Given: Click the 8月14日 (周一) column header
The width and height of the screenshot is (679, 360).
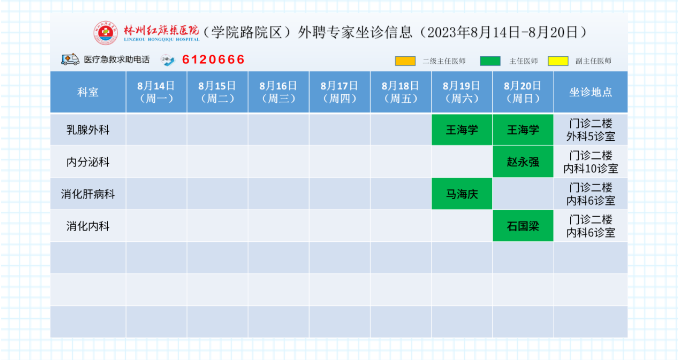Looking at the screenshot, I should [156, 92].
